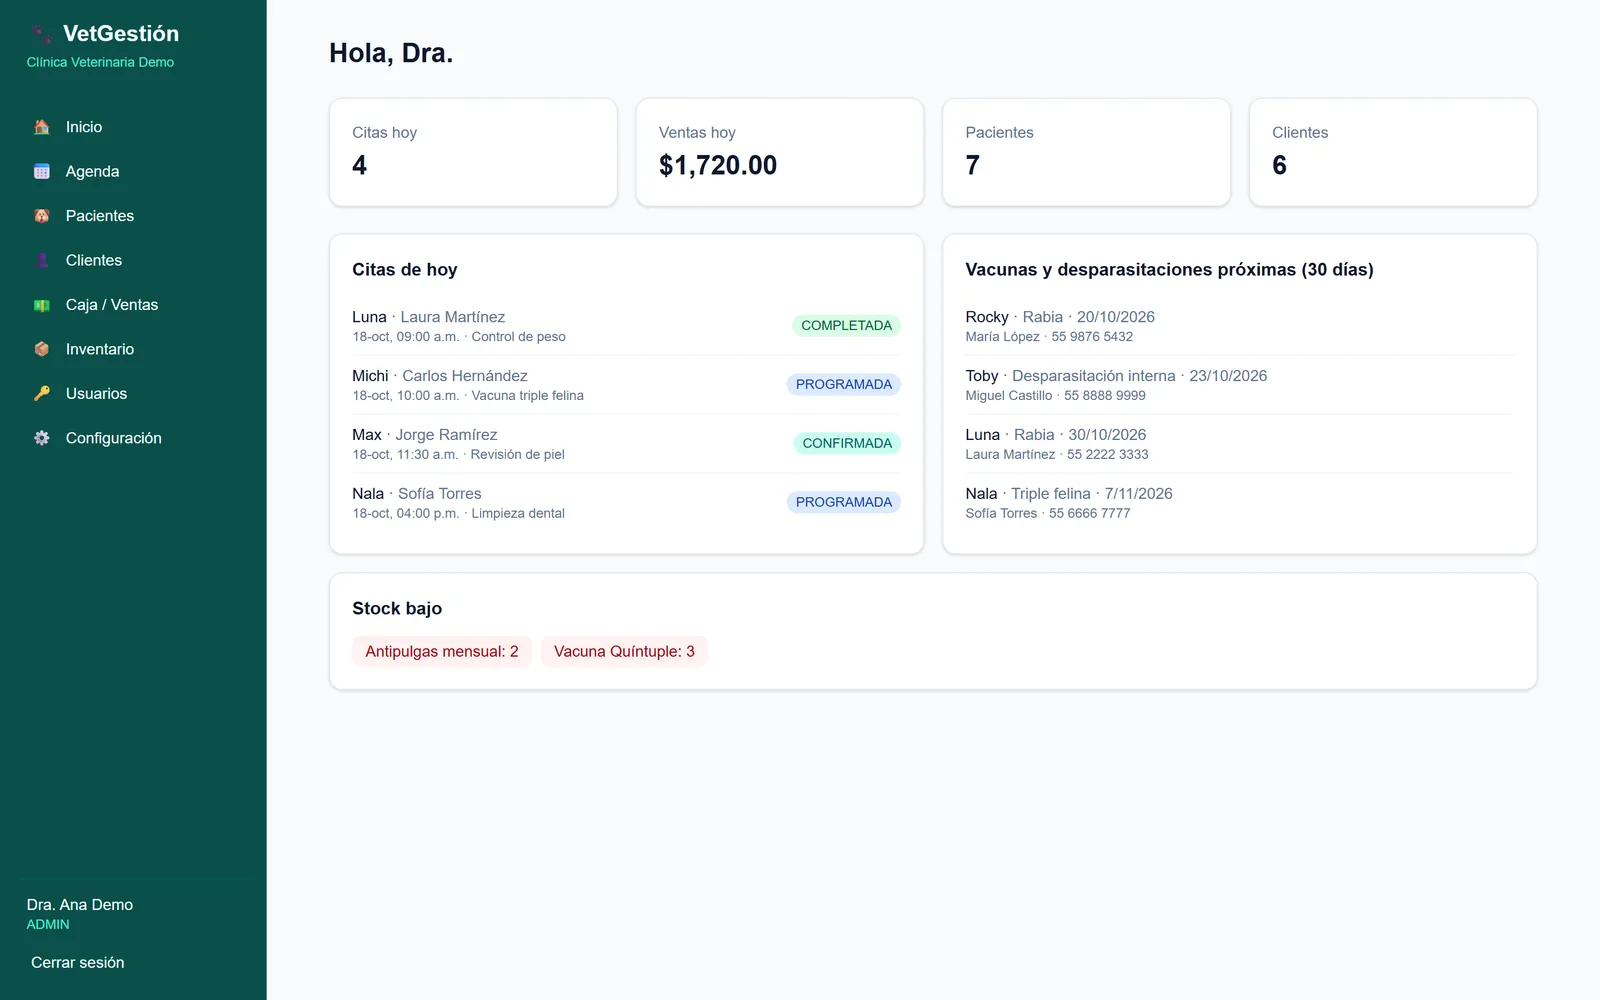The height and width of the screenshot is (1000, 1600).
Task: Click the house icon next to Inicio
Action: (x=42, y=127)
